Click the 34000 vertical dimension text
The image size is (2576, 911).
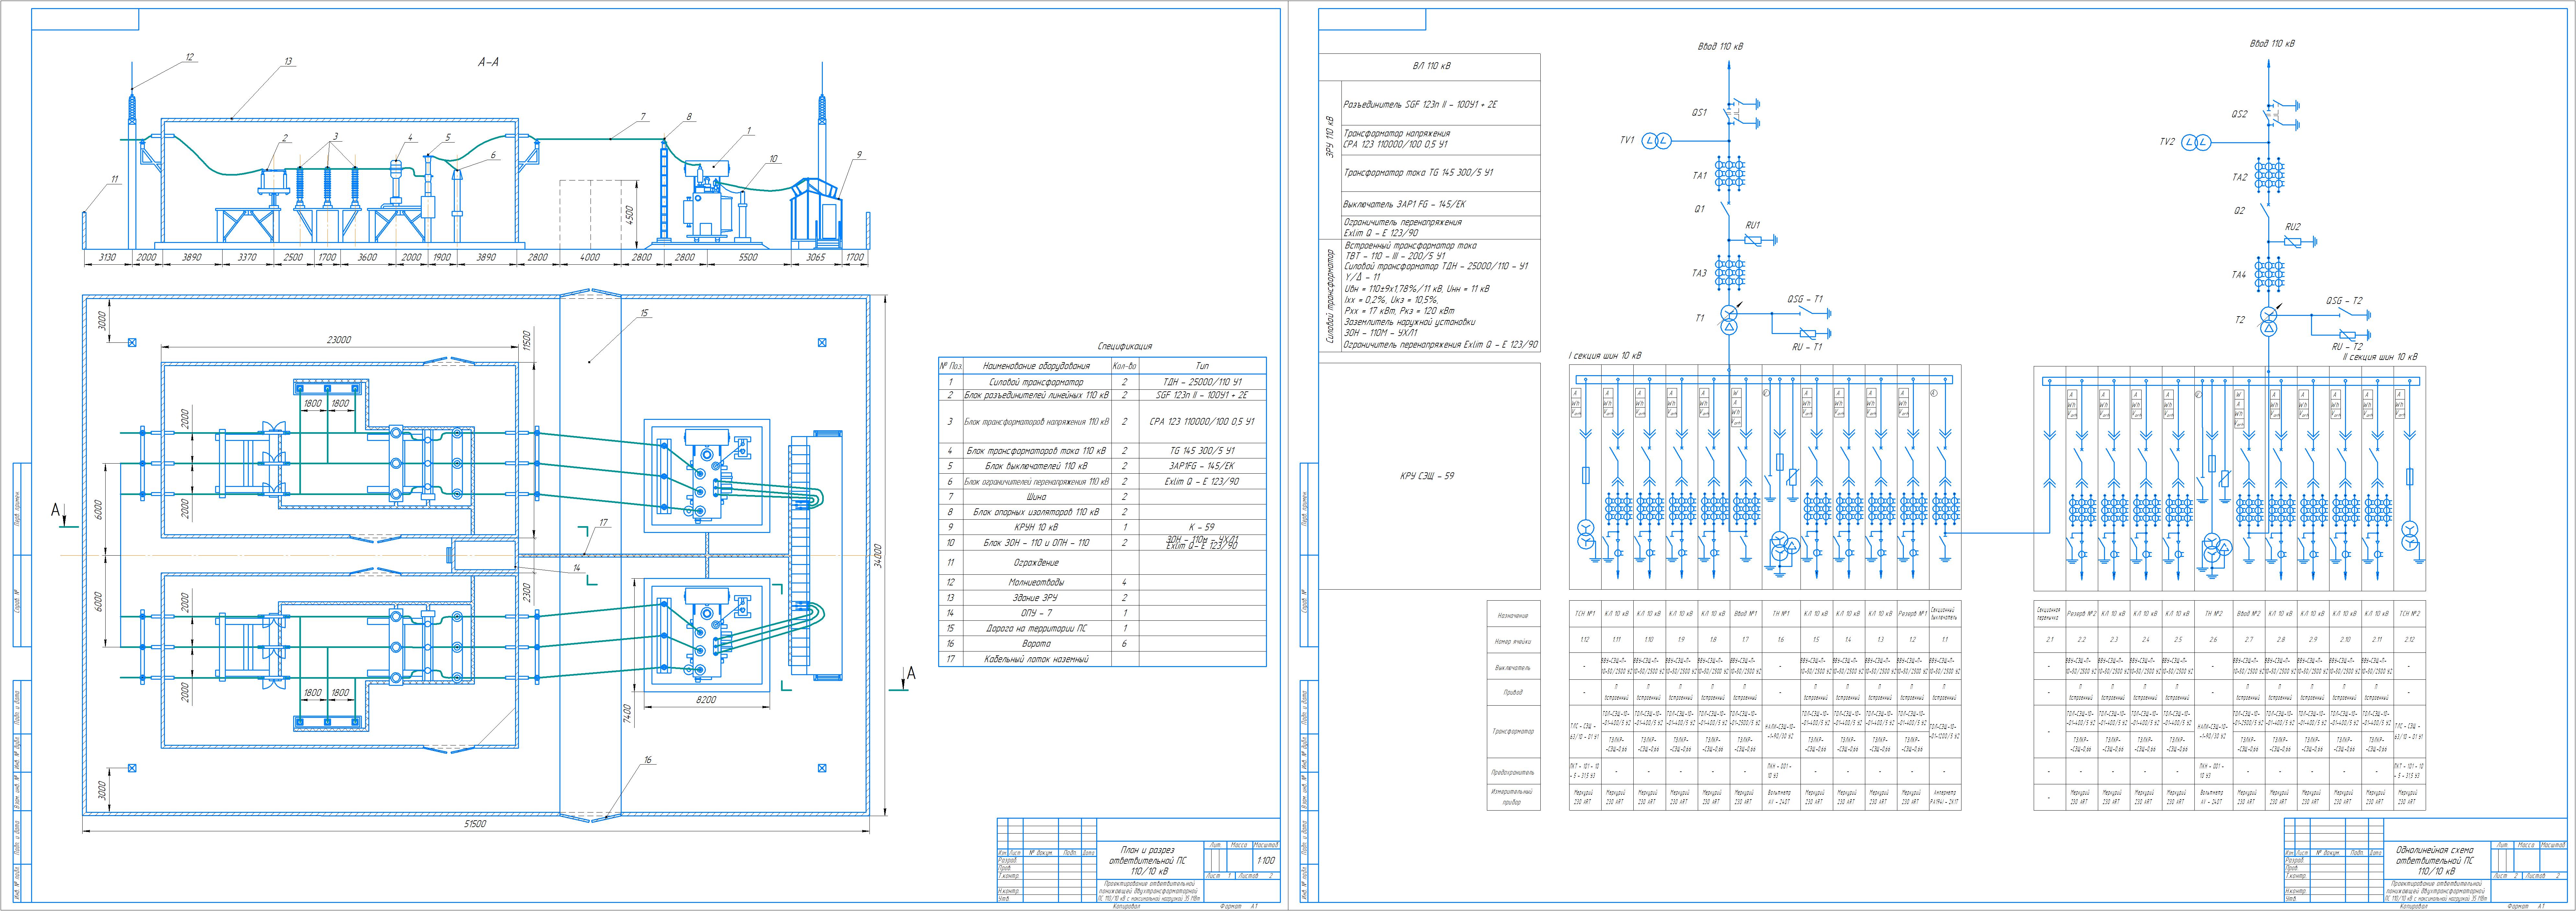(x=878, y=556)
